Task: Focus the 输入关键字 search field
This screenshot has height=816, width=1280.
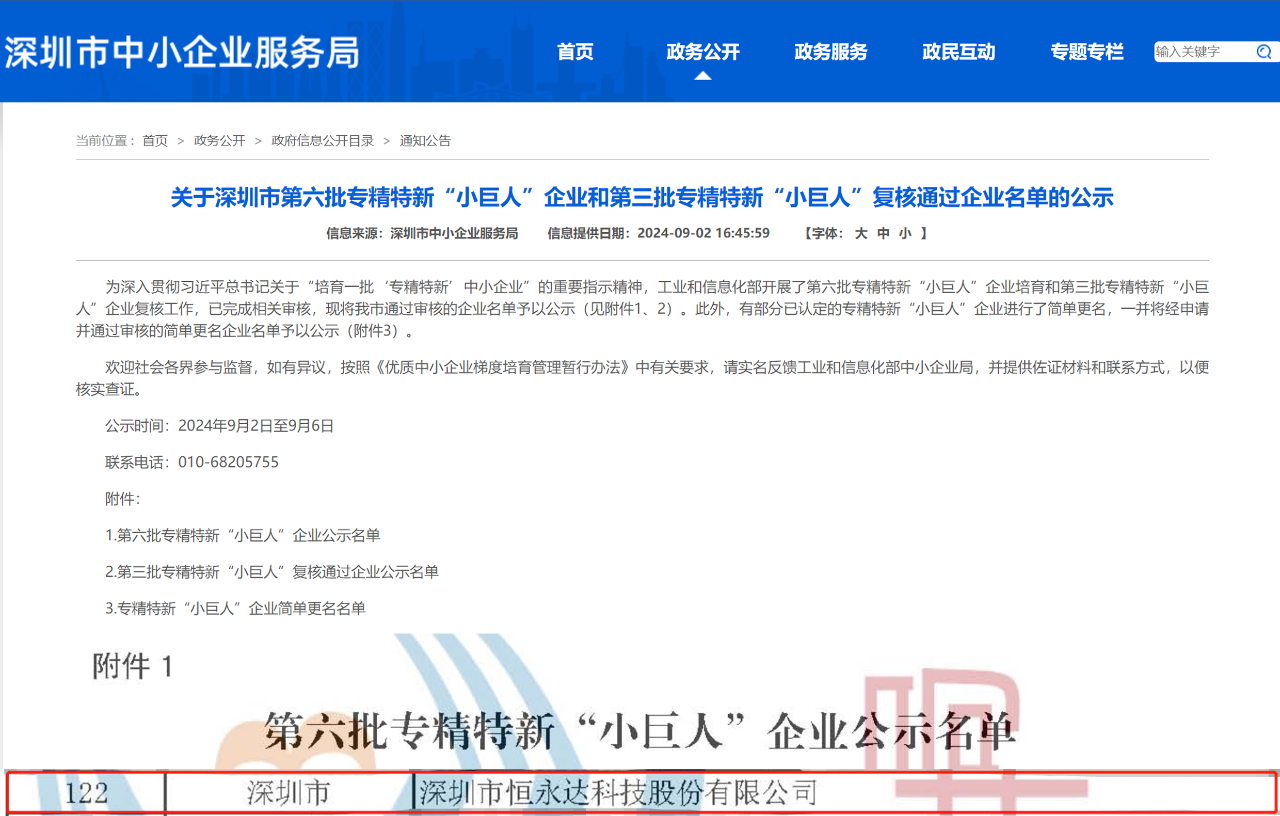Action: pyautogui.click(x=1203, y=52)
